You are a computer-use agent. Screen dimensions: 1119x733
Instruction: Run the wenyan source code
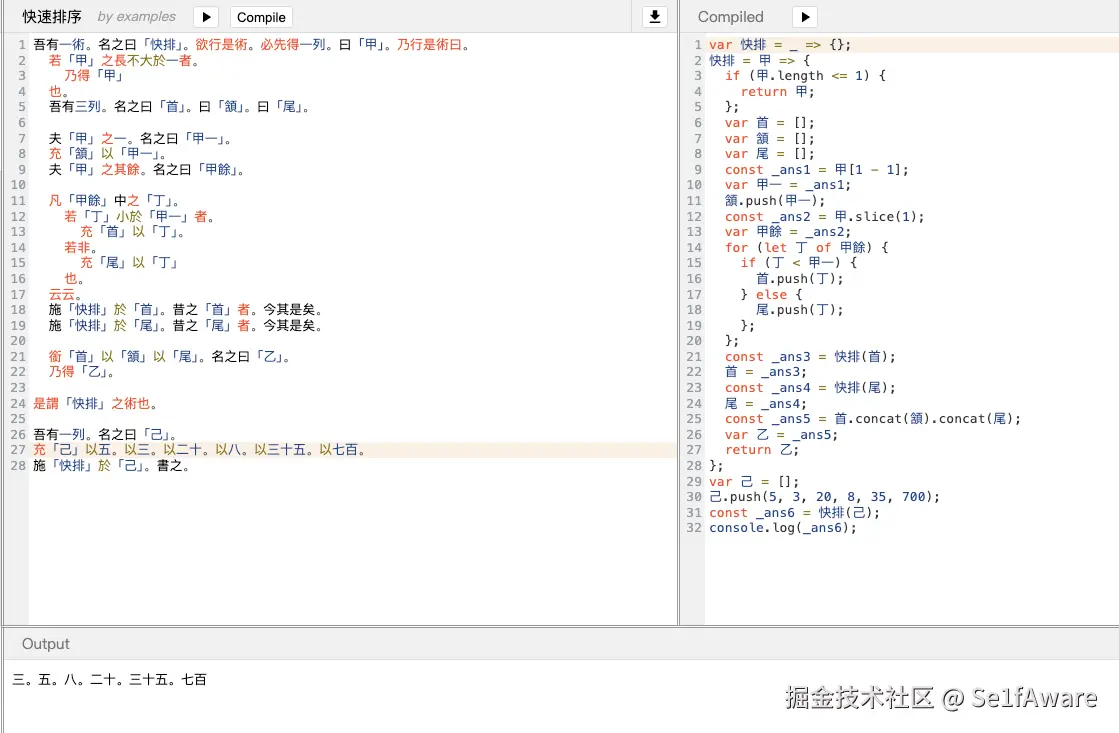(x=206, y=17)
